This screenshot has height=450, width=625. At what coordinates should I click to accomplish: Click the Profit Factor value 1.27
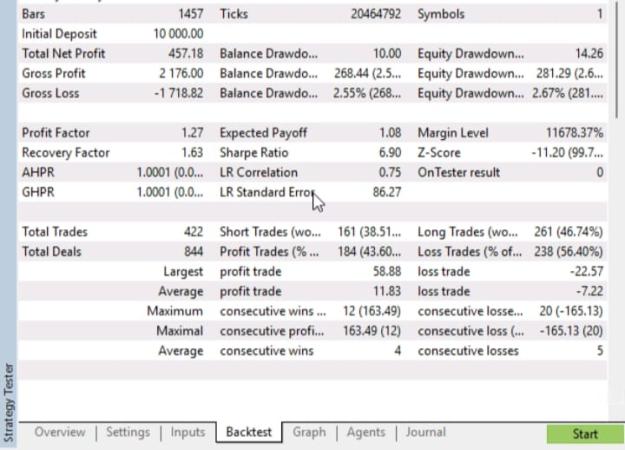[192, 133]
